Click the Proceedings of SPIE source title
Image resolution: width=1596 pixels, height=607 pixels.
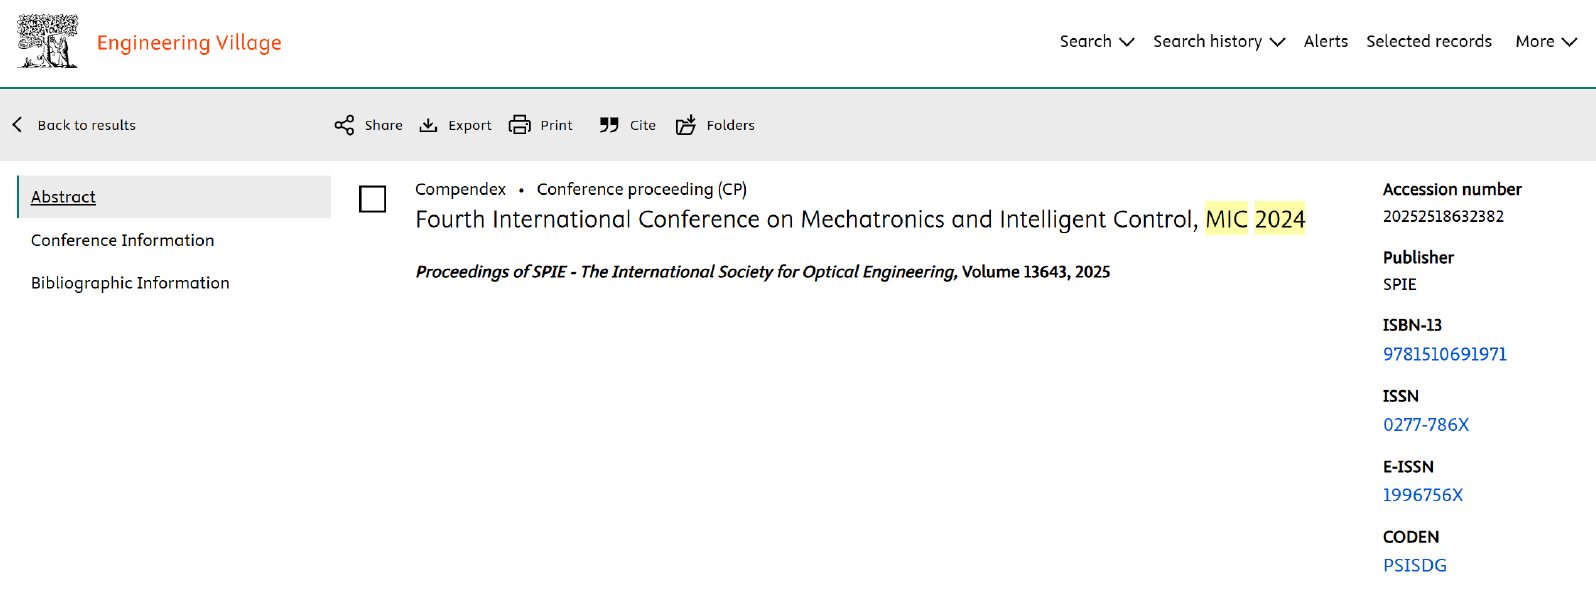[686, 272]
